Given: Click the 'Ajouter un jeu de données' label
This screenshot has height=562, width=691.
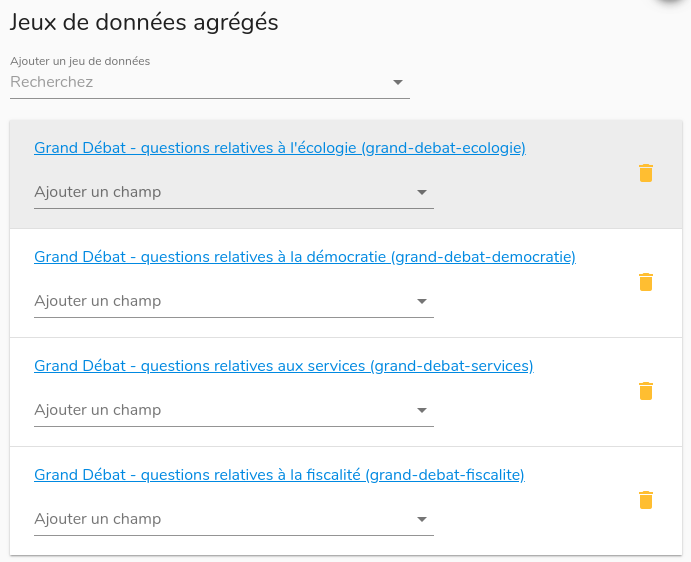Looking at the screenshot, I should coord(80,61).
